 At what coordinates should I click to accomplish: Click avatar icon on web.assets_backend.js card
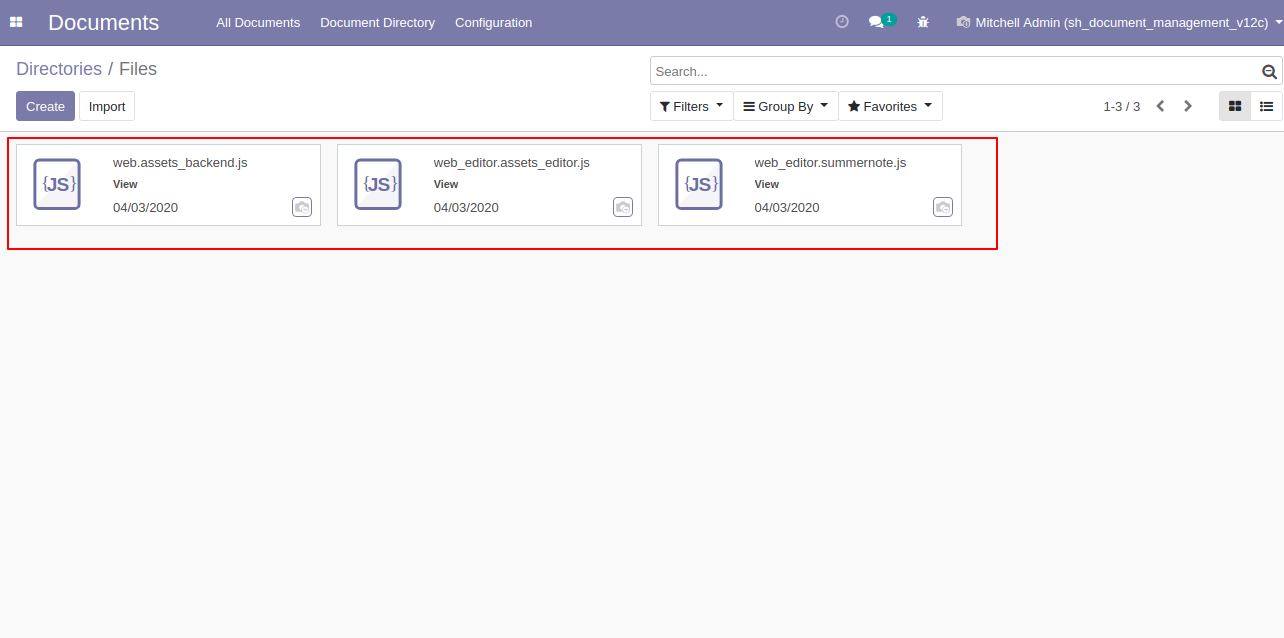coord(302,207)
